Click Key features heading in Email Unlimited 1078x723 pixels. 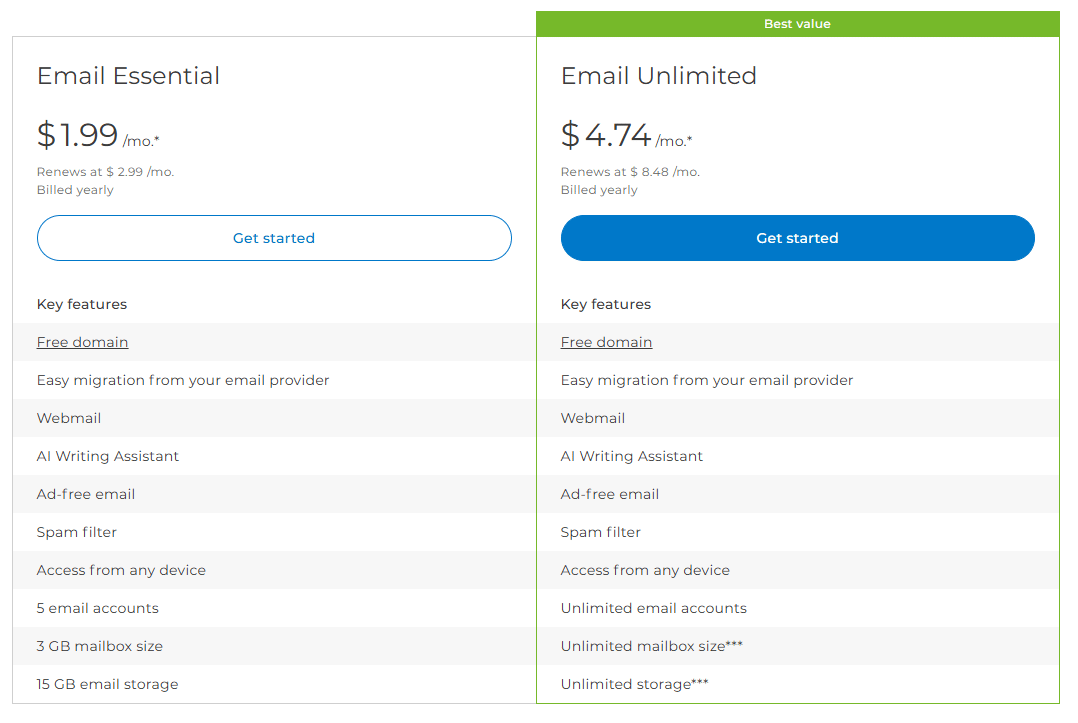(605, 304)
